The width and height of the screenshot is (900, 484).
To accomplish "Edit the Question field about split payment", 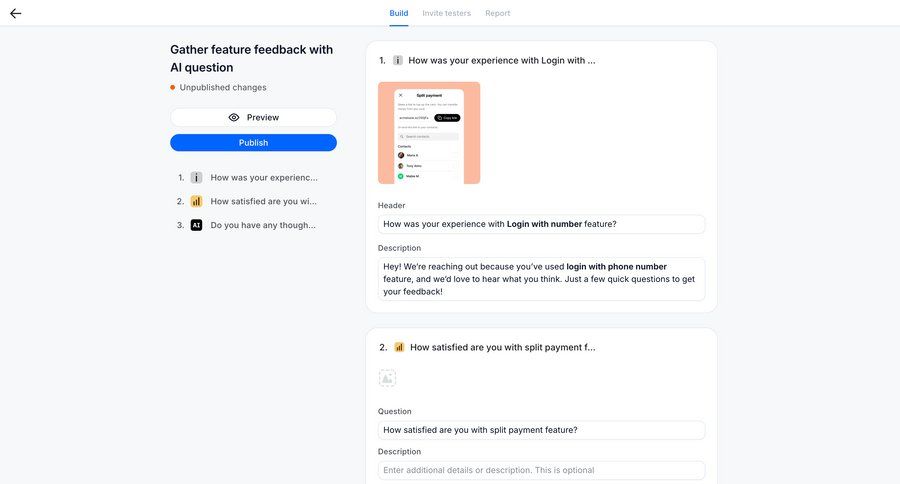I will [x=541, y=430].
